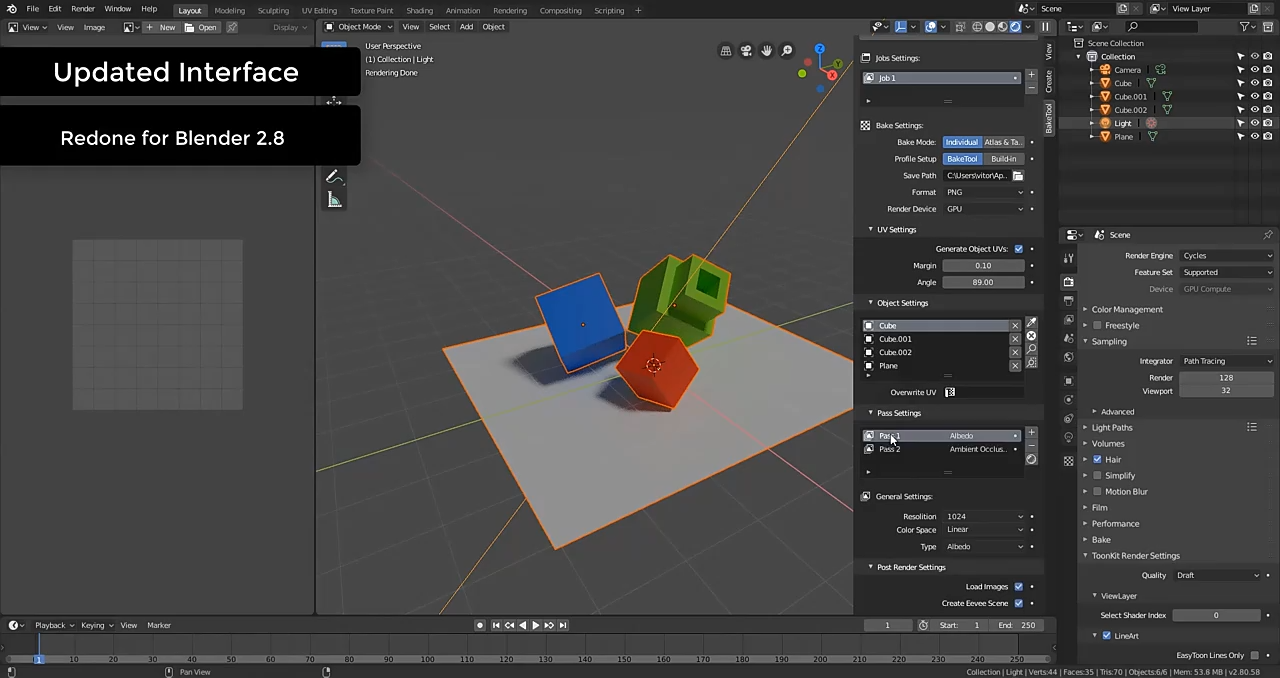Toggle the Create Eevee Scene checkbox

1018,602
